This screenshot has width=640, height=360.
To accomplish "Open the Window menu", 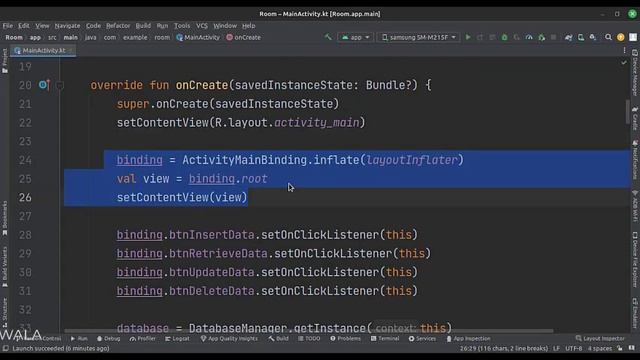I will [225, 26].
